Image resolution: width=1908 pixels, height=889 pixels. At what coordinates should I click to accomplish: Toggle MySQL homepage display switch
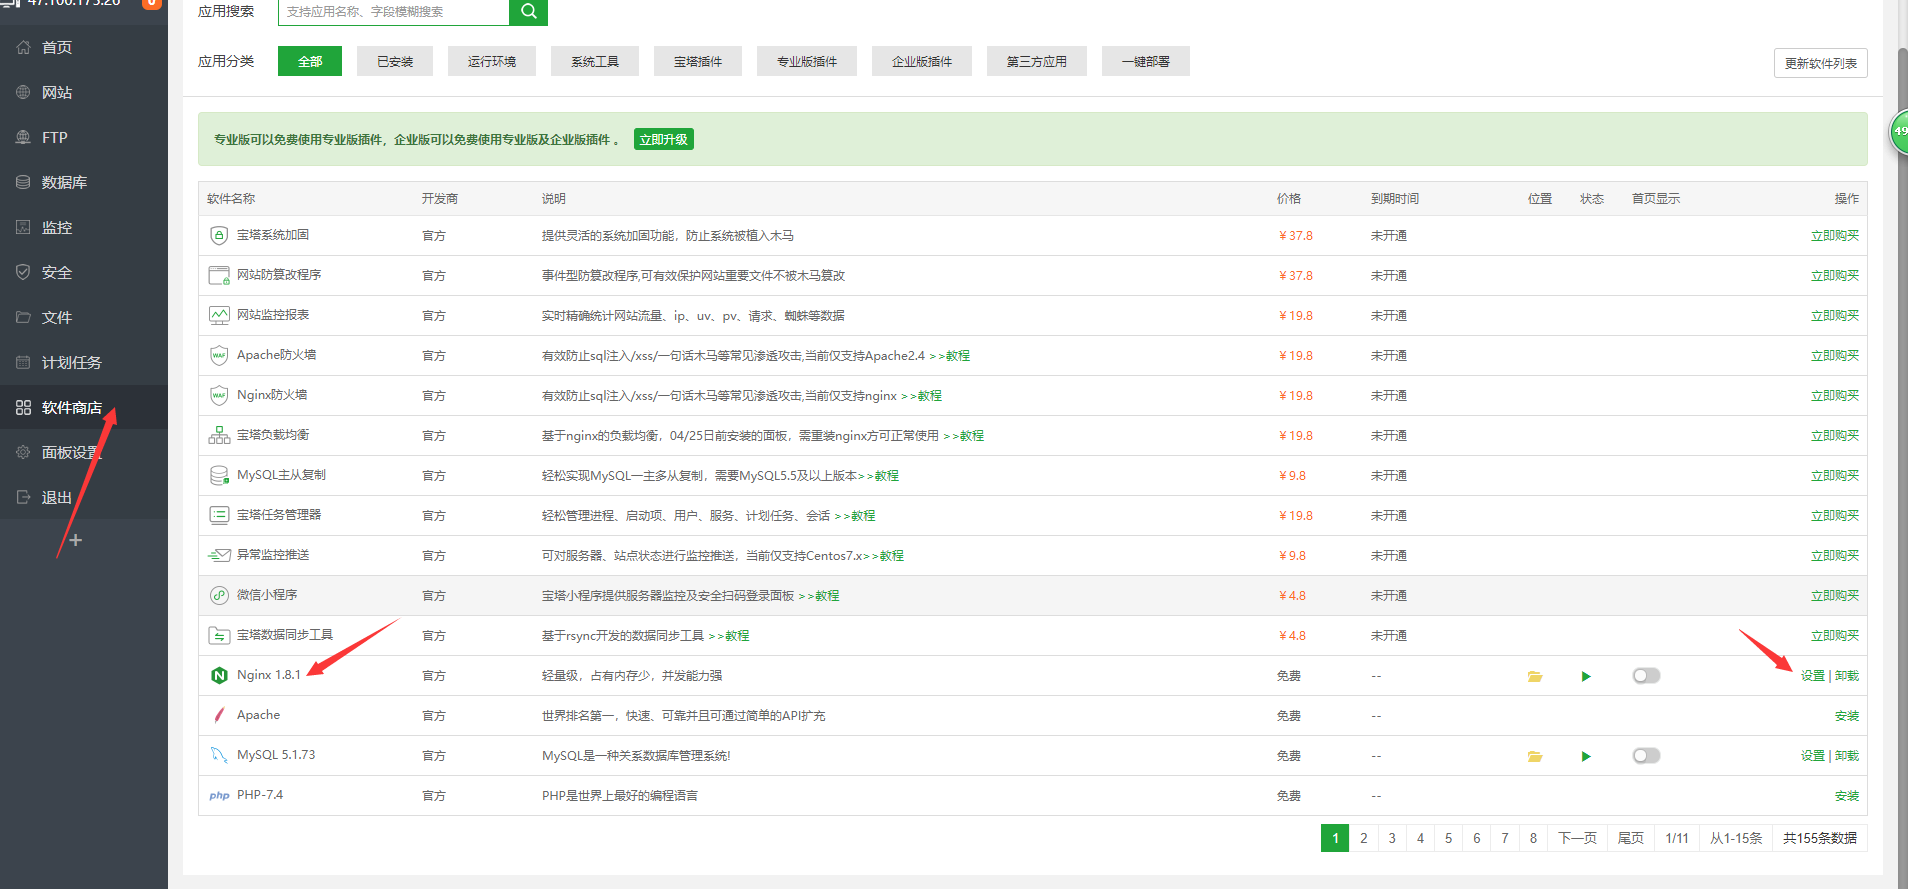[x=1646, y=756]
